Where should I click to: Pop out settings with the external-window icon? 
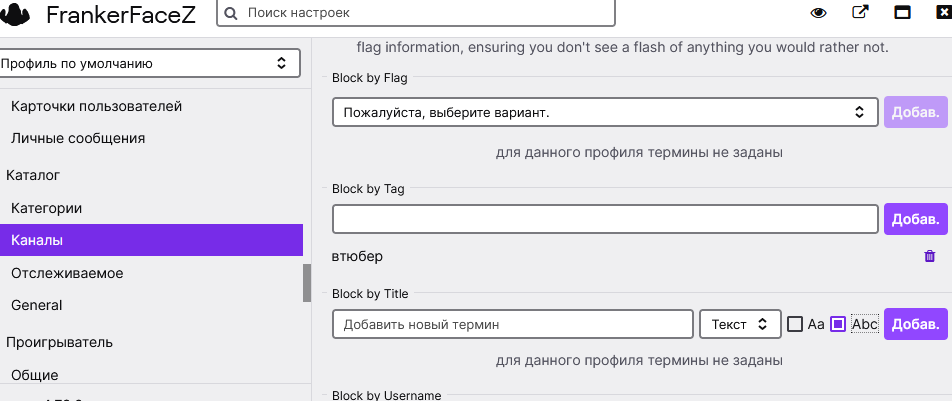(x=860, y=13)
